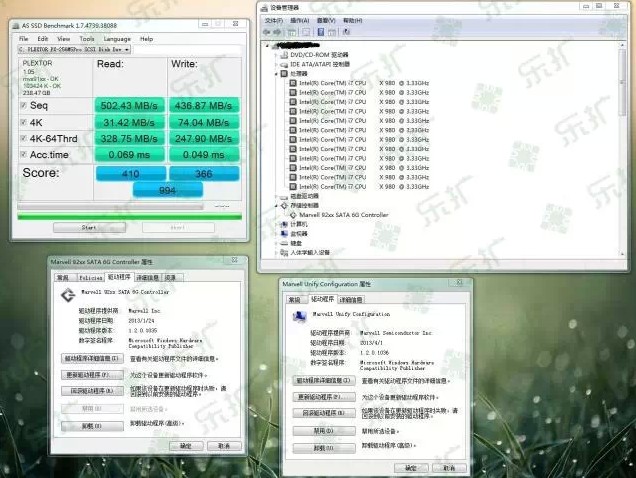Click 卸载 button in Marvell 92xx controller dialog

(92, 426)
